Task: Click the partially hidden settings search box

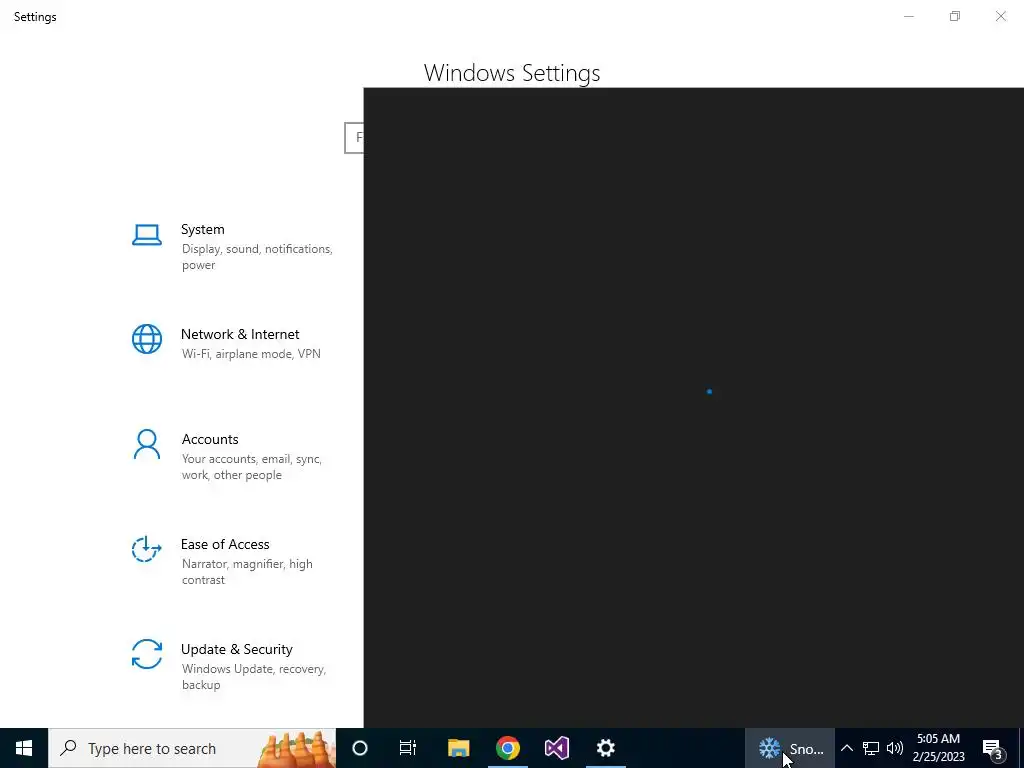Action: point(354,138)
